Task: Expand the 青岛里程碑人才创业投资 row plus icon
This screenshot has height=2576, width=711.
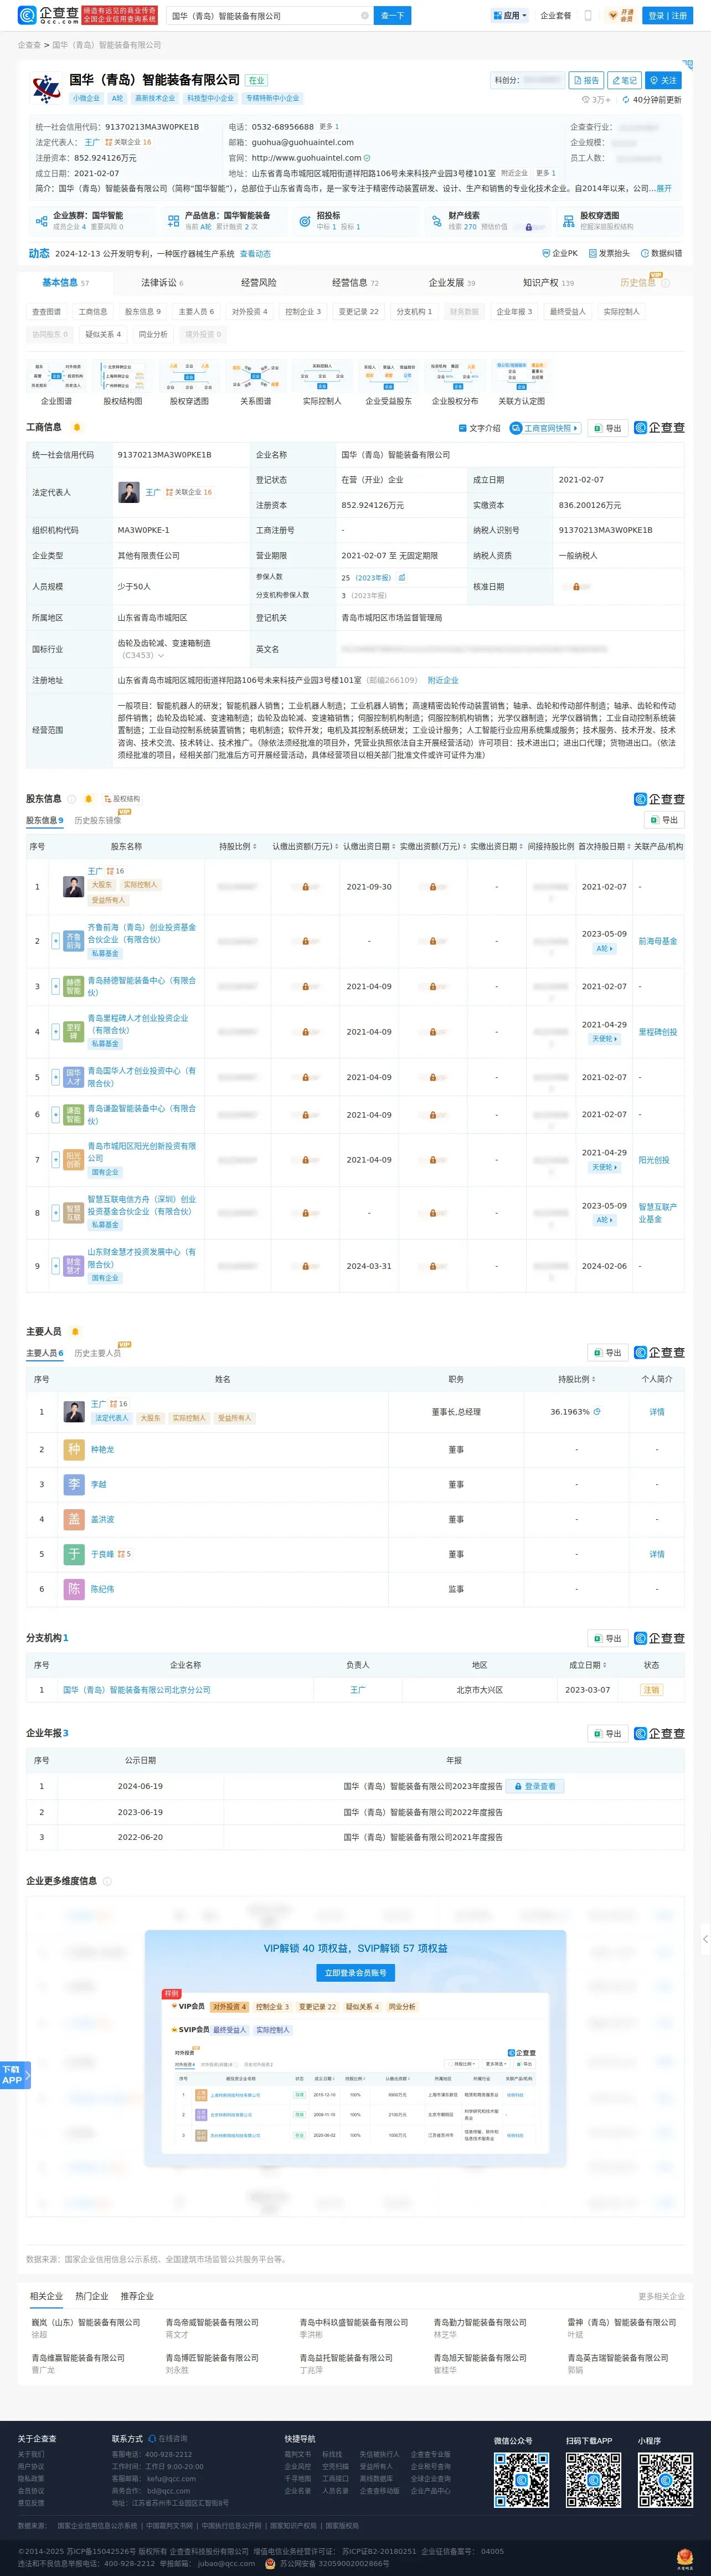Action: point(55,1032)
